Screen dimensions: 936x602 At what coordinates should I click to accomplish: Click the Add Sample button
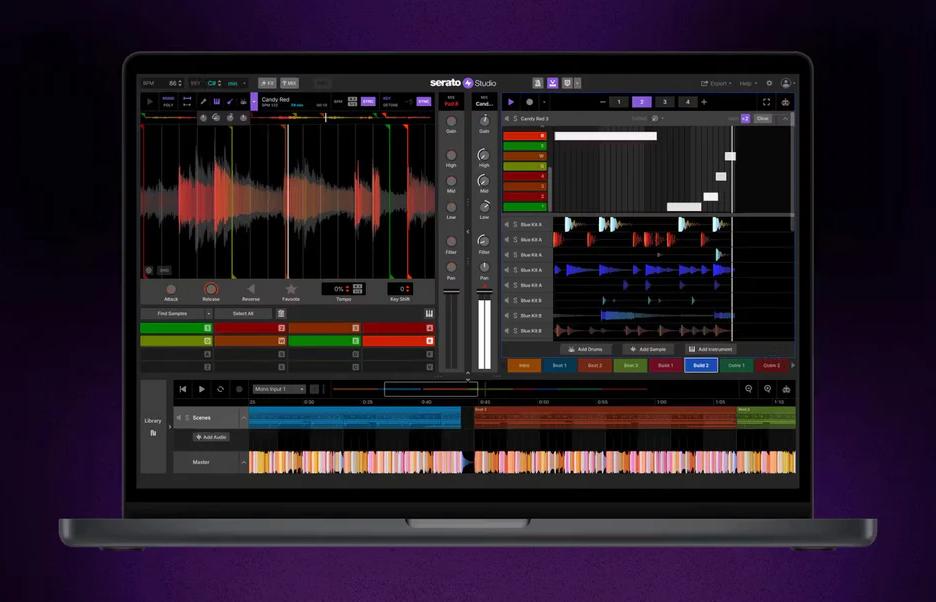[648, 349]
